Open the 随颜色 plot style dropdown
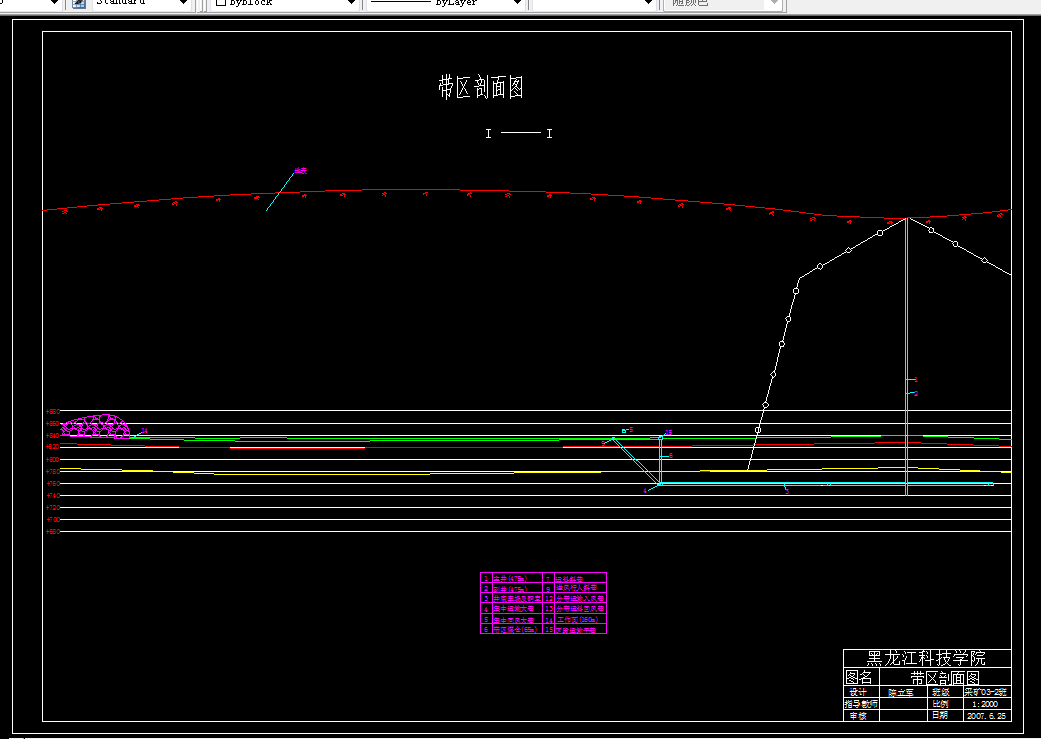The image size is (1041, 739). [773, 3]
